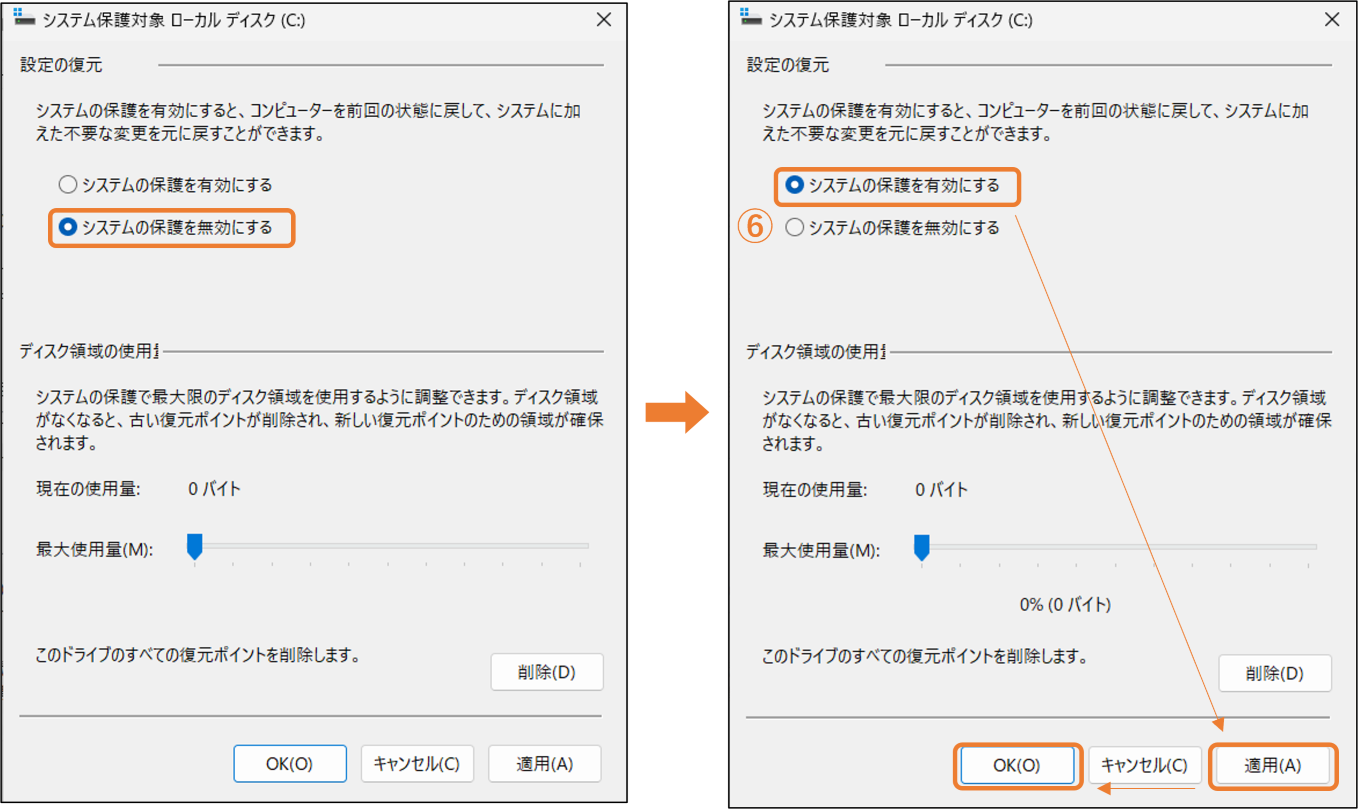Click ディスク領域の使用 heading in right dialog
Viewport: 1358px width, 809px height.
[x=817, y=352]
